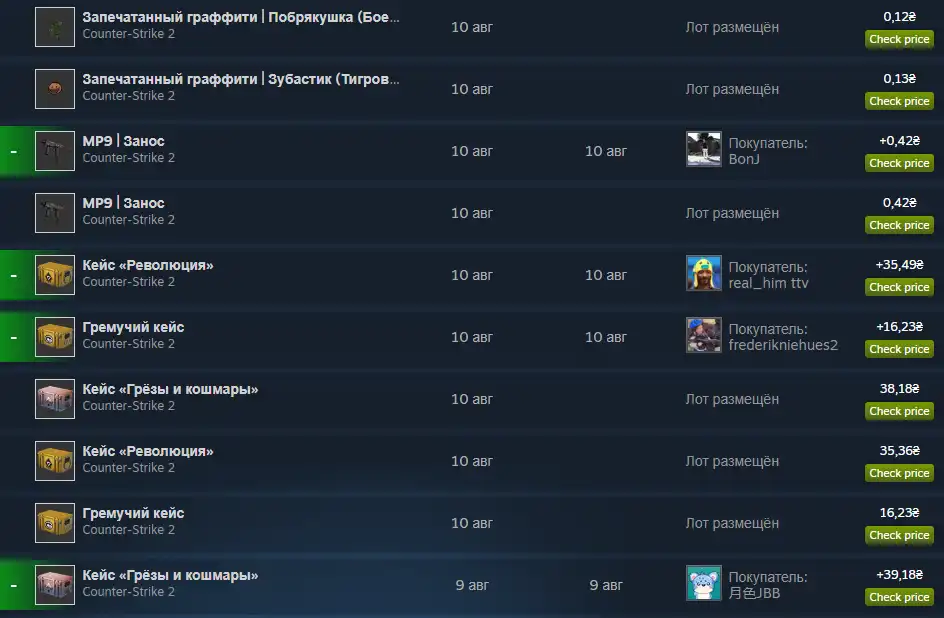View buyer BonJ's avatar
The width and height of the screenshot is (944, 618).
704,149
